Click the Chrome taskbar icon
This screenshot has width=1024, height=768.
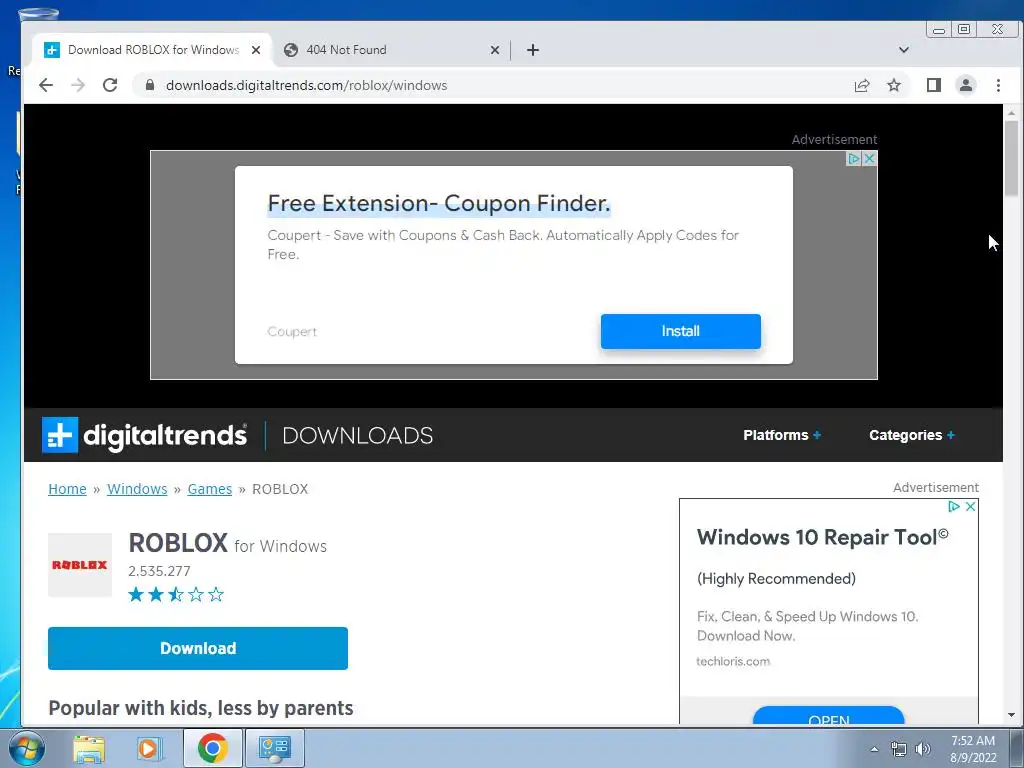click(x=213, y=748)
